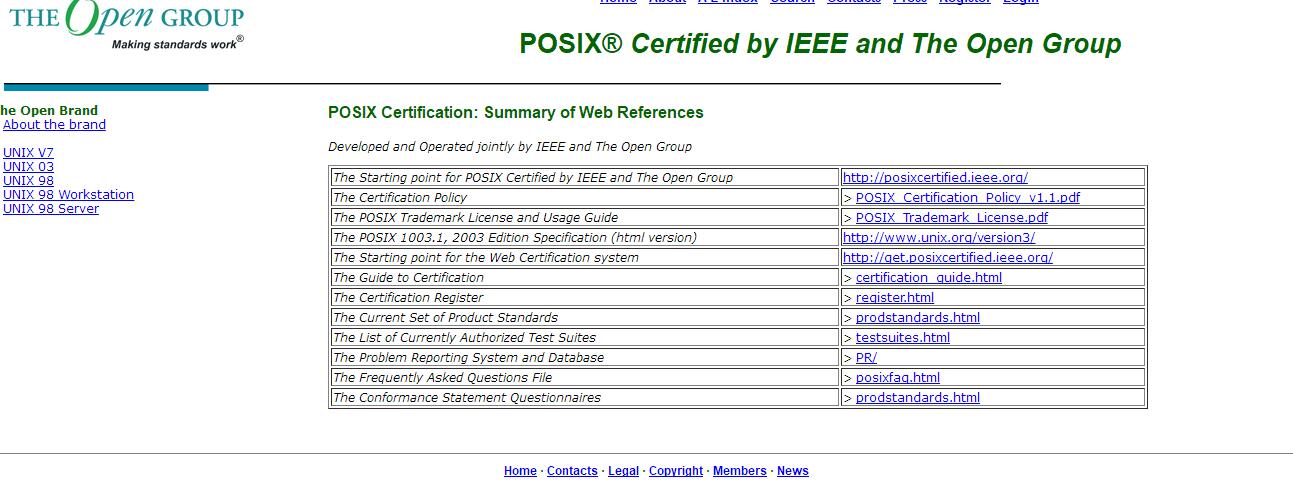View the register.html certification register

[894, 298]
